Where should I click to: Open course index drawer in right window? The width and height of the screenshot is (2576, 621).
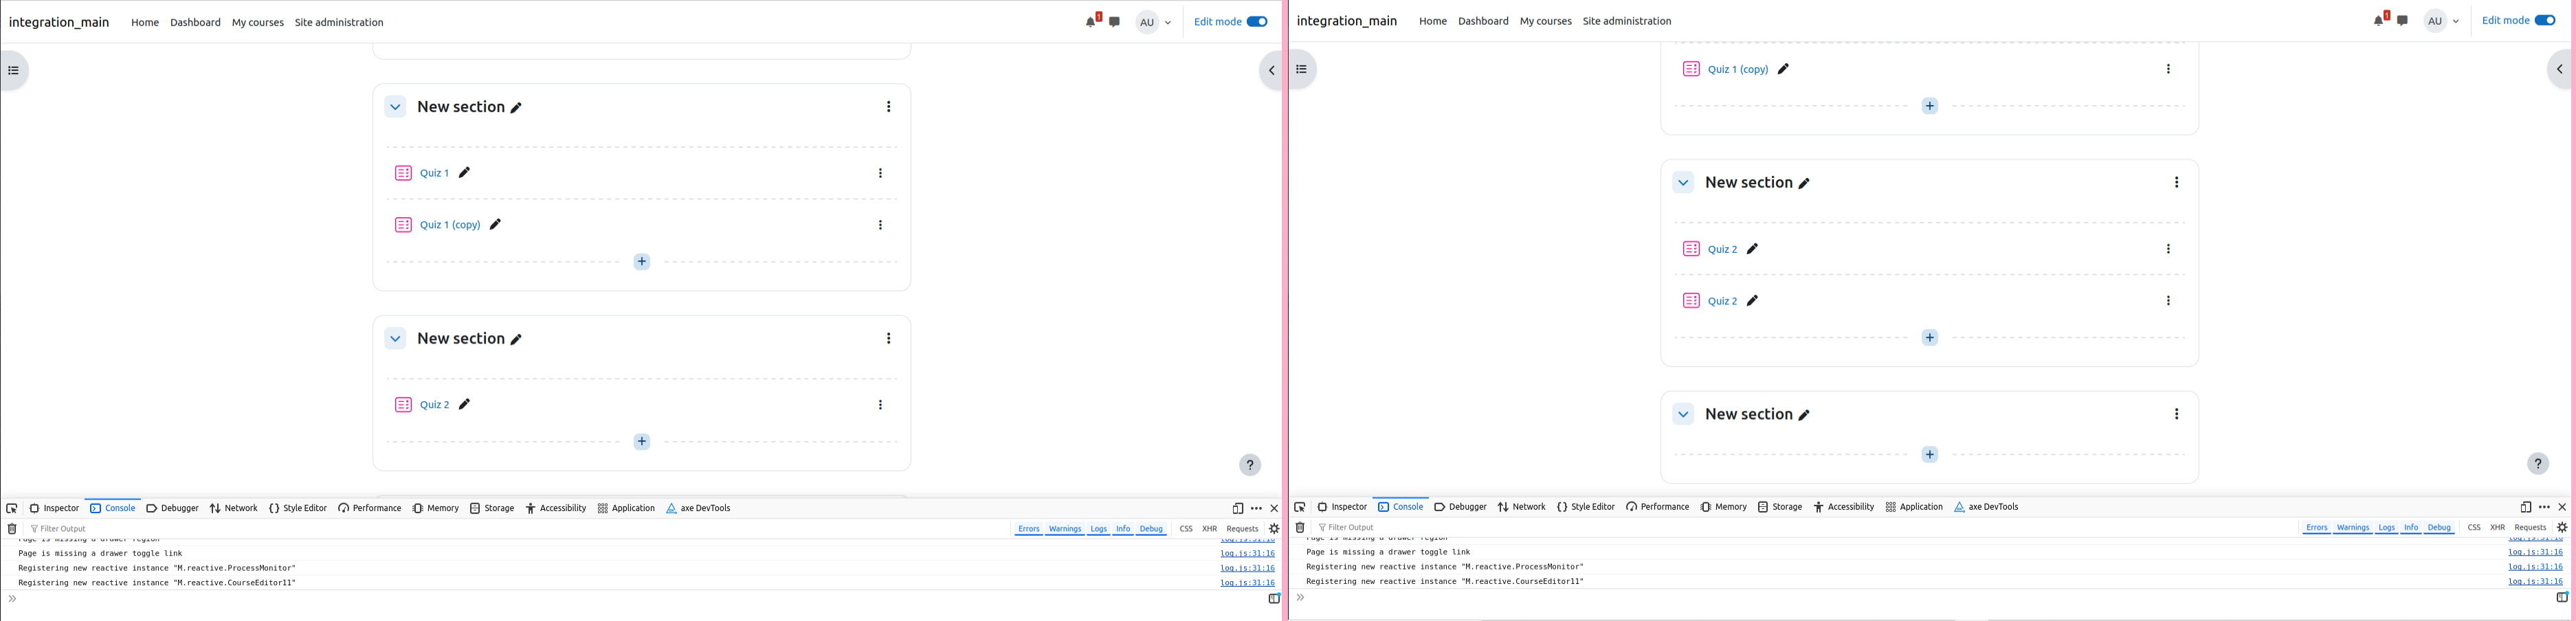tap(1302, 70)
